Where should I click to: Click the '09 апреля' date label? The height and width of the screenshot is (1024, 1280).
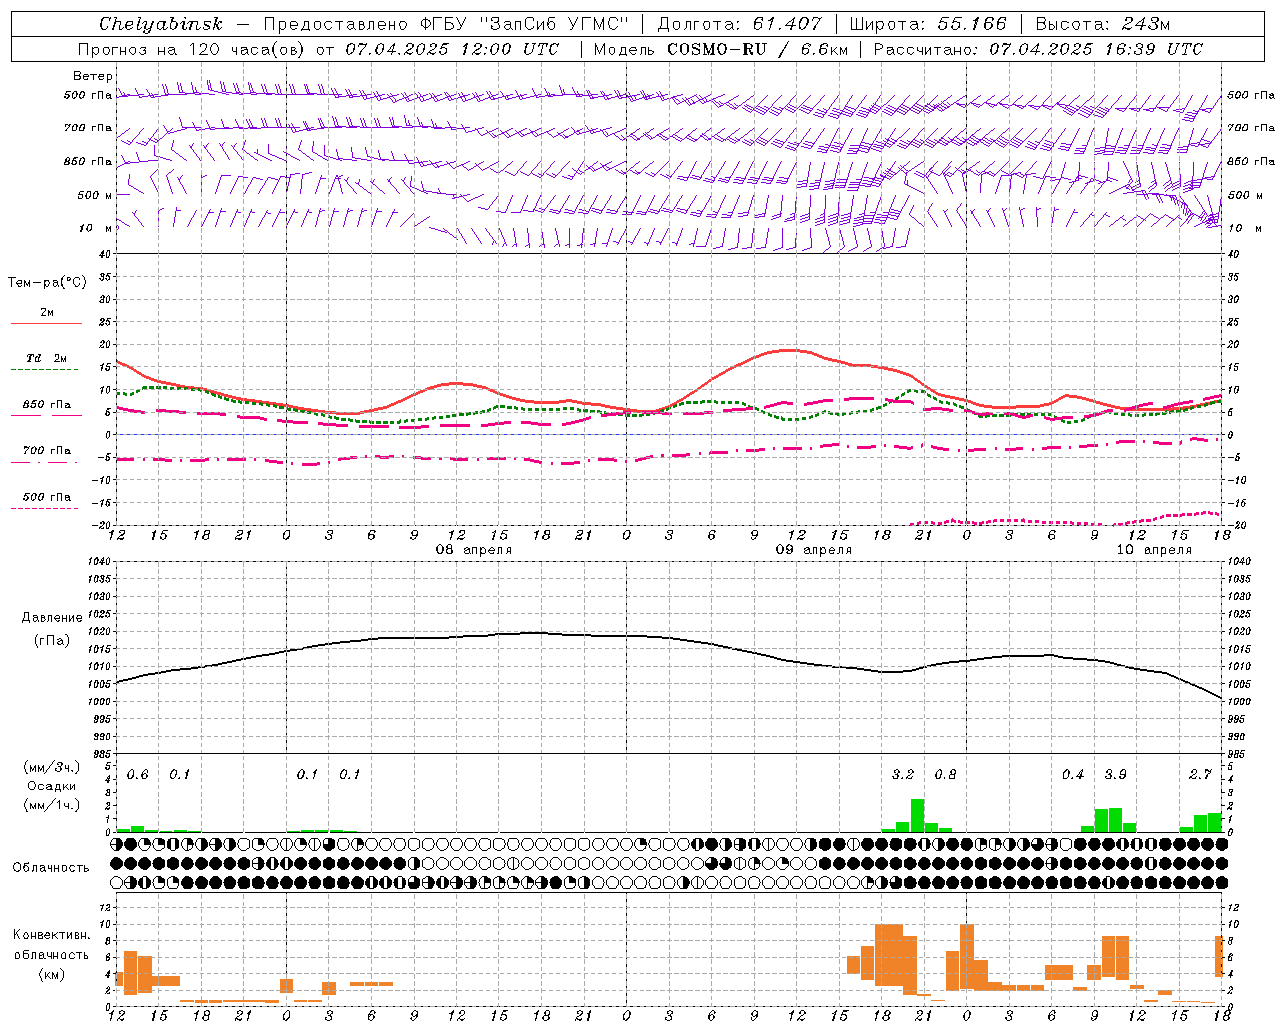(814, 550)
